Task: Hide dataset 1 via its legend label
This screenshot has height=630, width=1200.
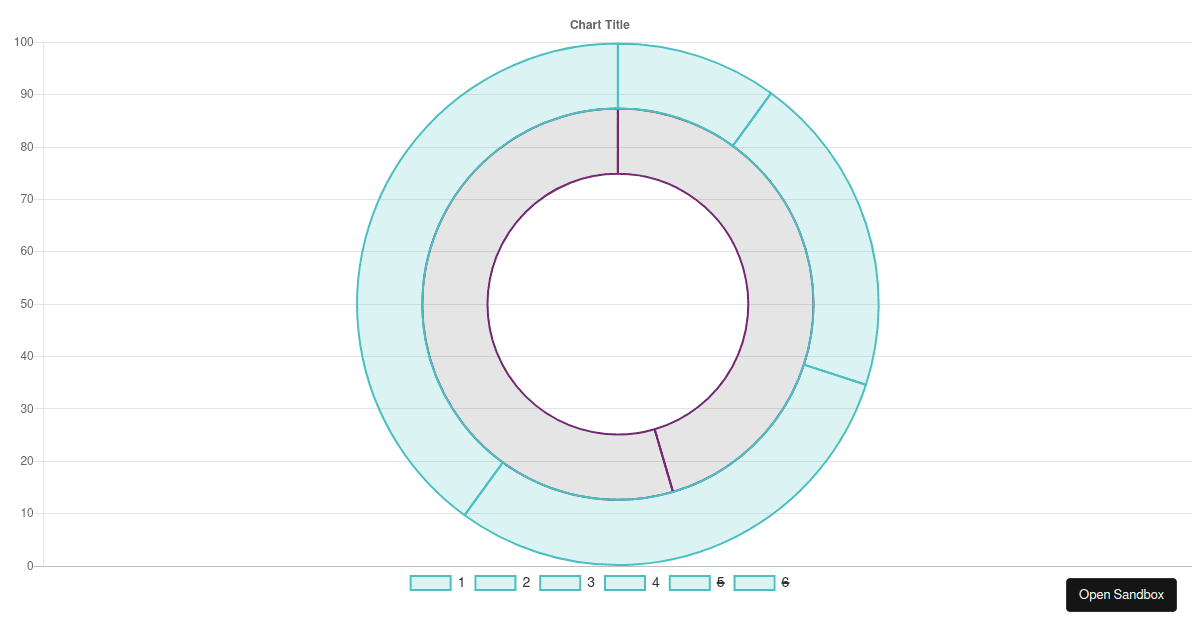Action: 461,583
